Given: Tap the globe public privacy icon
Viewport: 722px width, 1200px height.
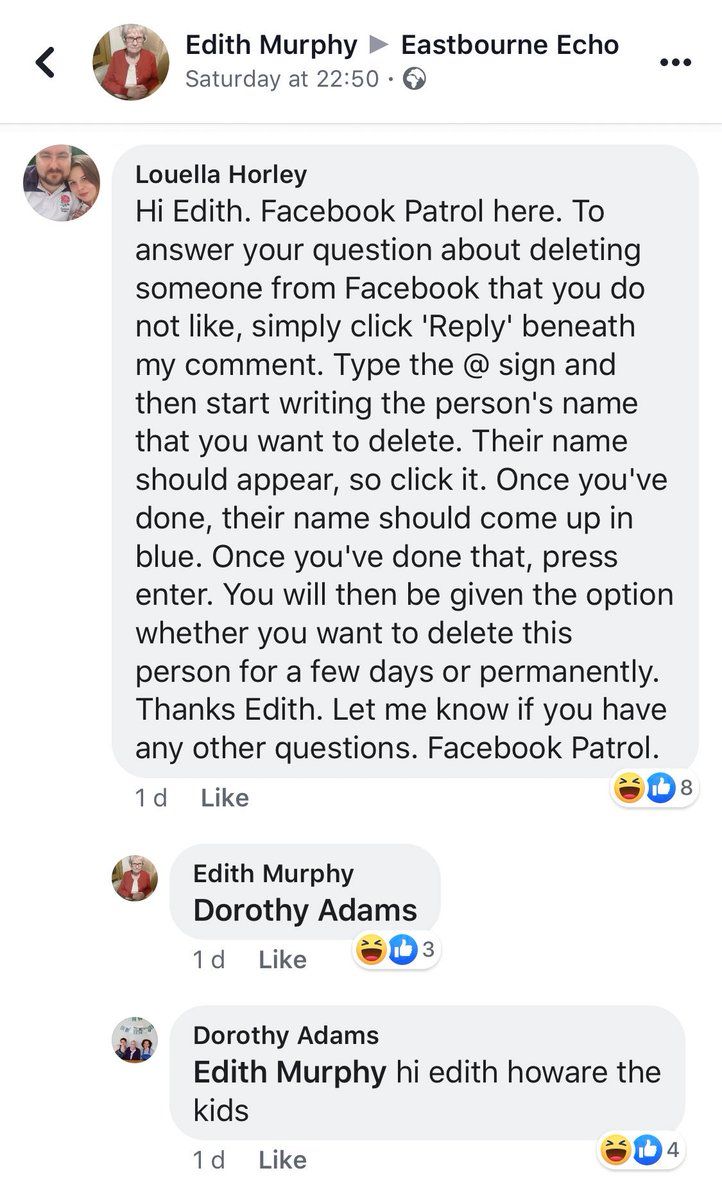Looking at the screenshot, I should coord(414,79).
